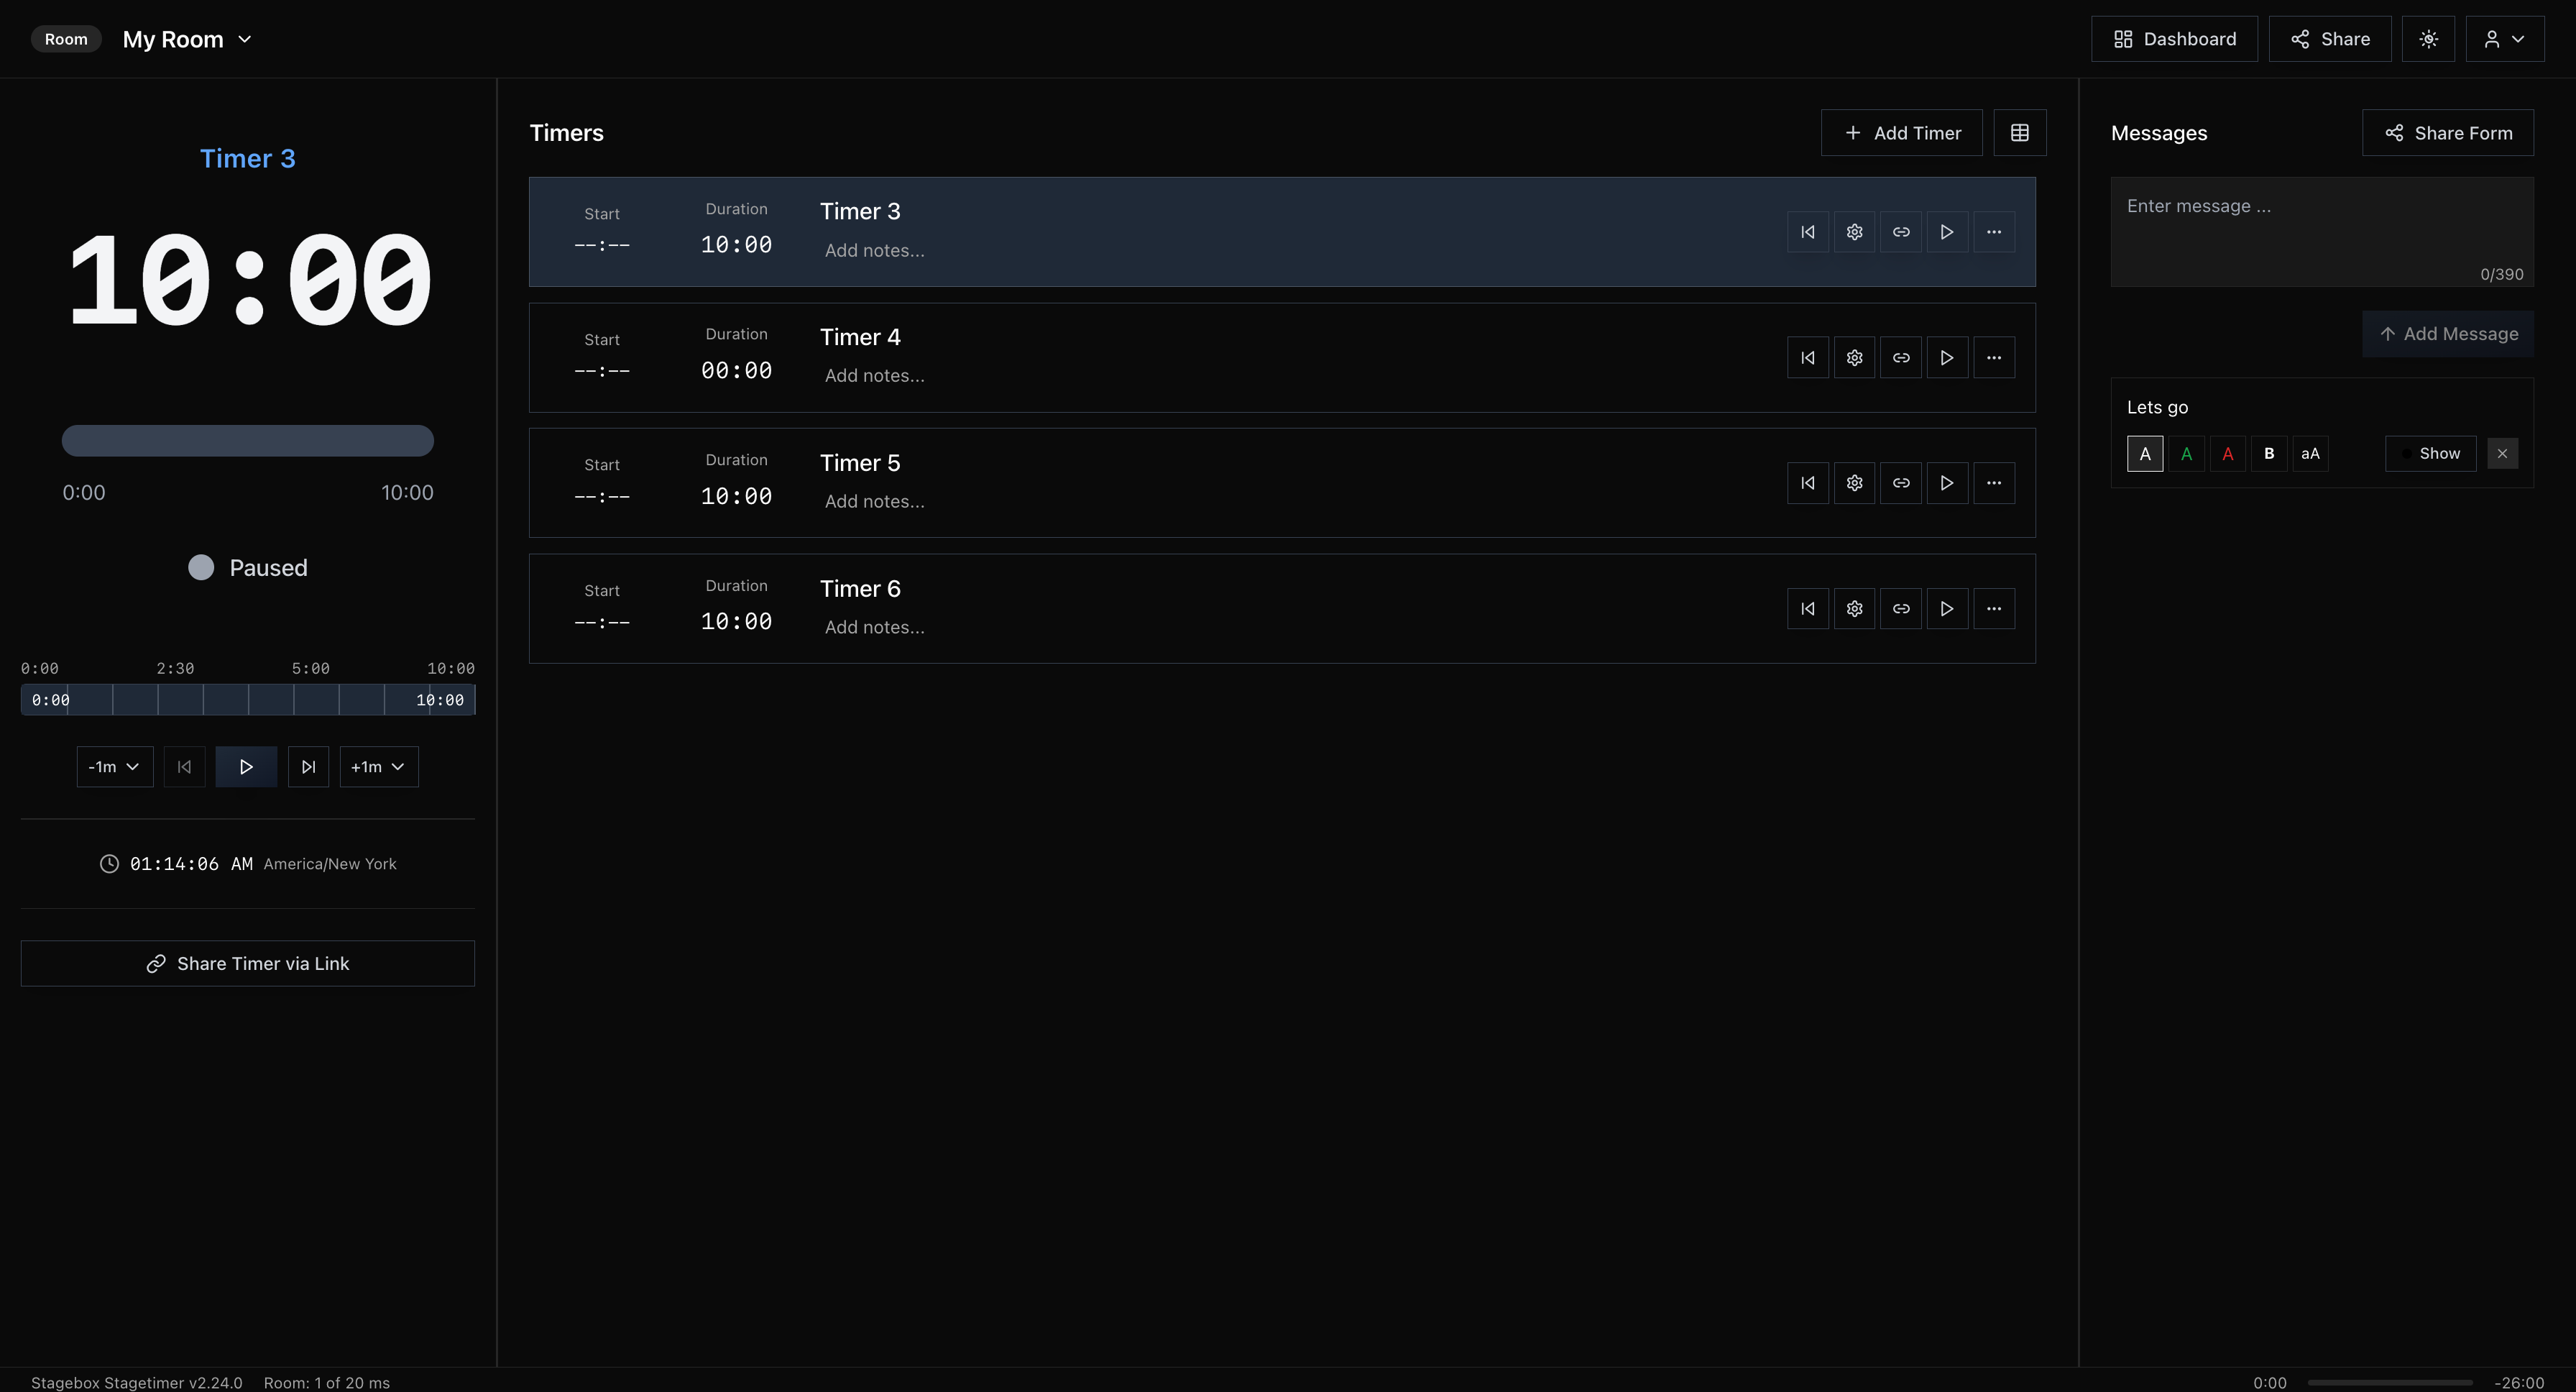Viewport: 2576px width, 1392px height.
Task: Select red text color for the message
Action: click(x=2227, y=454)
